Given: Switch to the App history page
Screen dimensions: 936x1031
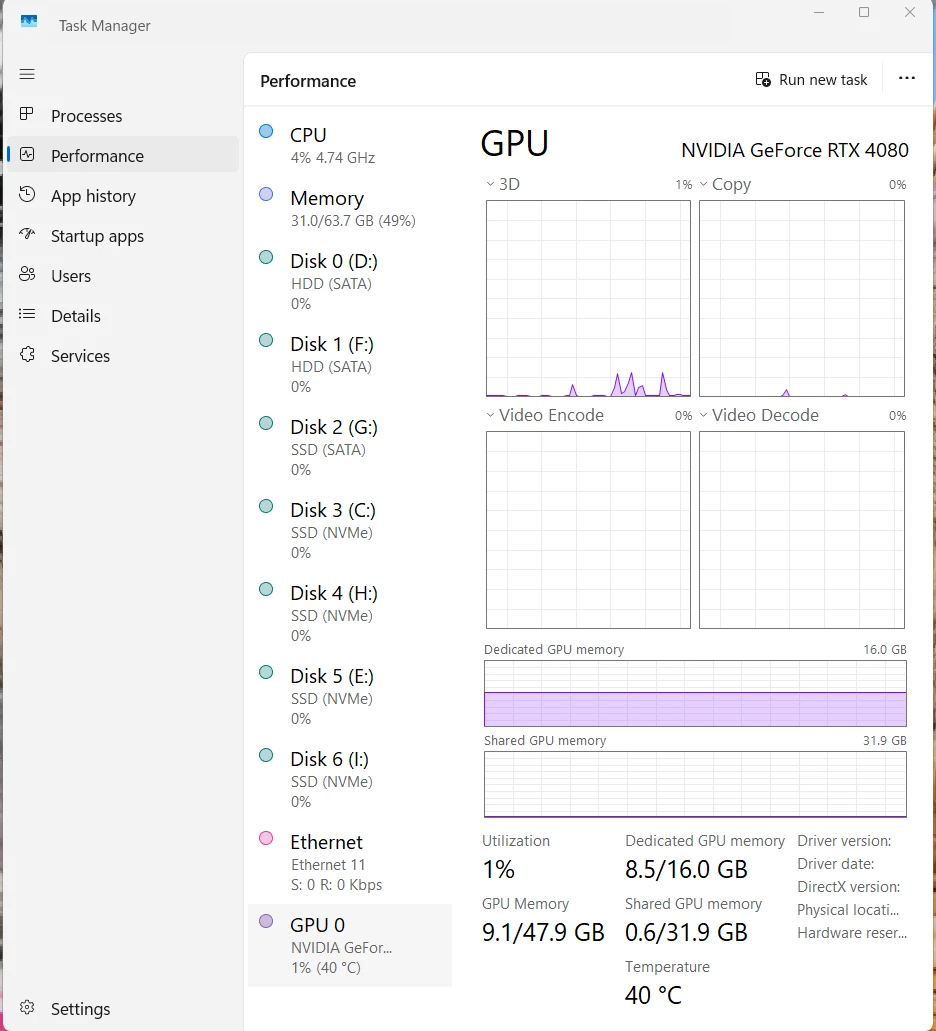Looking at the screenshot, I should 124,196.
